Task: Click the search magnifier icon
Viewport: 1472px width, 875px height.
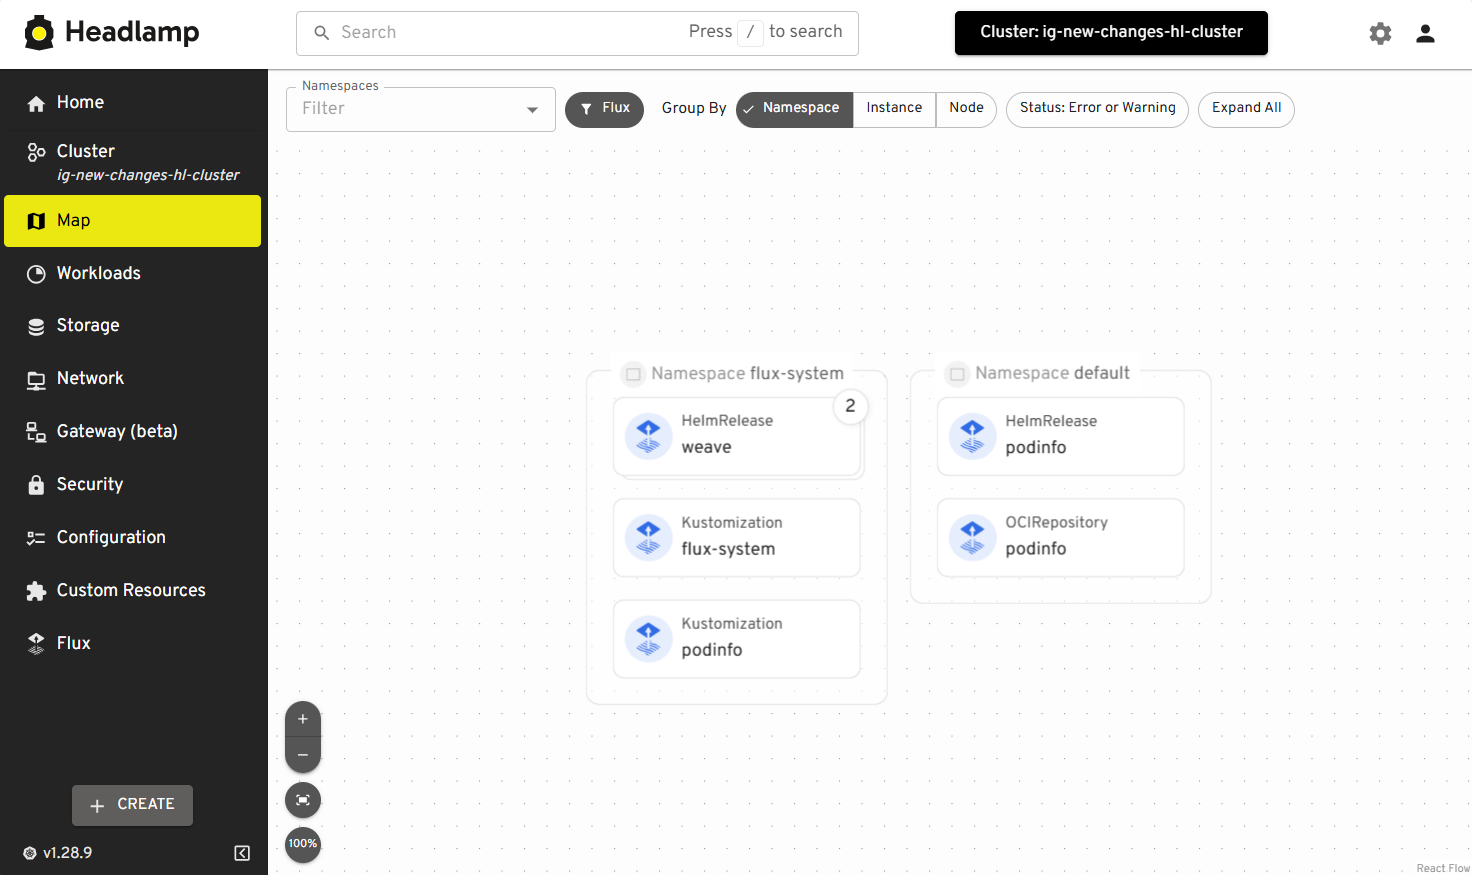Action: (322, 33)
